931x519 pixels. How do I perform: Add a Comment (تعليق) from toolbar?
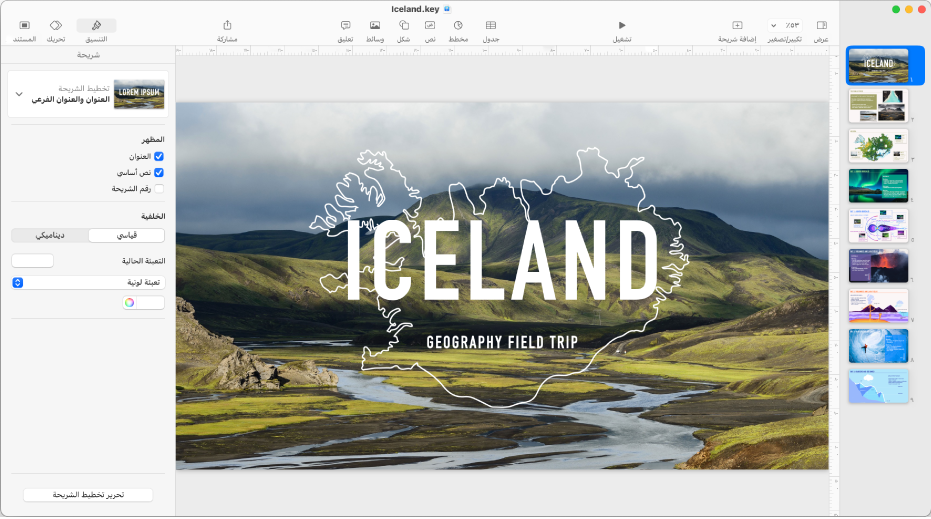pos(346,26)
